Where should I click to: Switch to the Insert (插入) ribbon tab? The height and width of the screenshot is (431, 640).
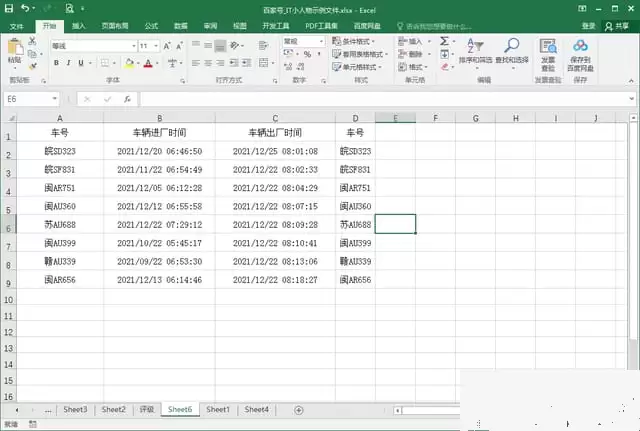(x=79, y=26)
